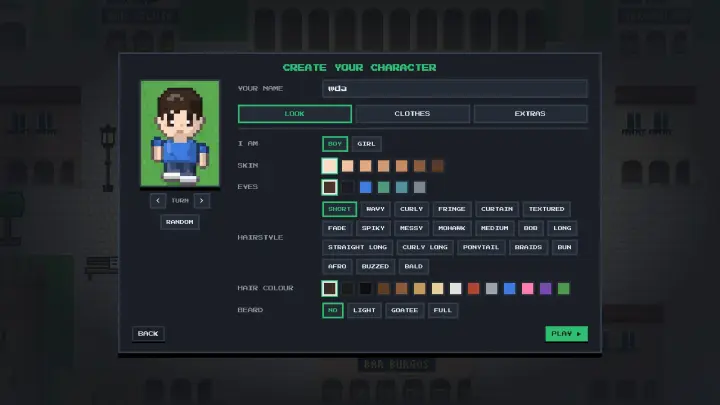Open the Extras tab
Viewport: 720px width, 405px height.
(x=530, y=114)
